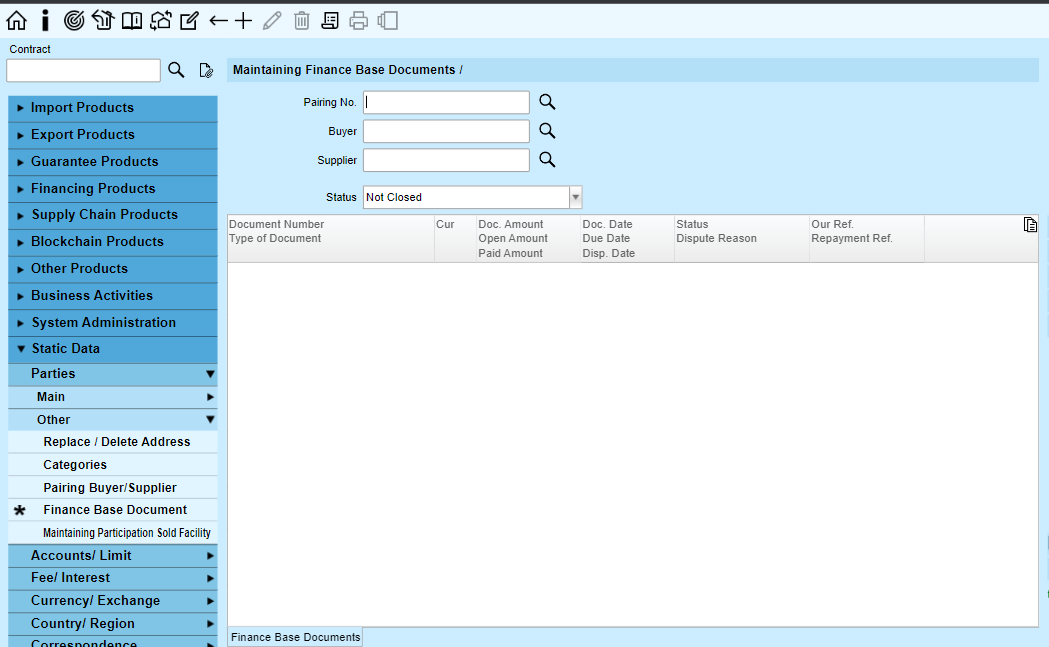1049x647 pixels.
Task: Focus the Buyer input field
Action: (x=446, y=131)
